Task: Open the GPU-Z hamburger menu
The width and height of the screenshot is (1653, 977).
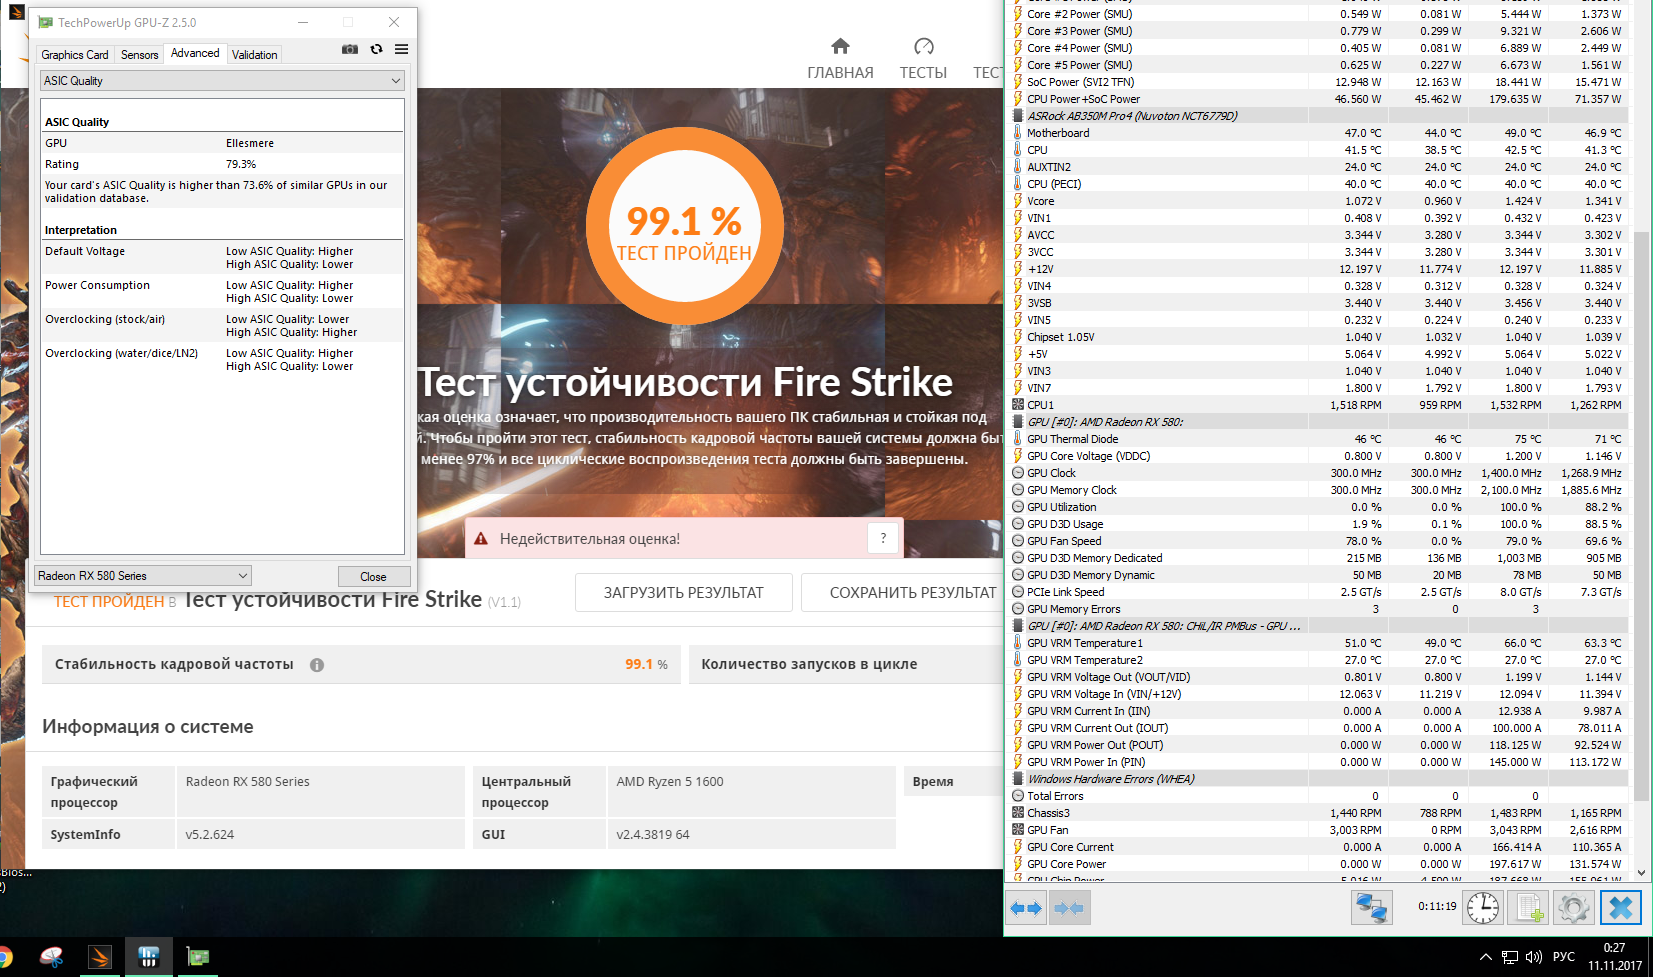Action: click(401, 49)
